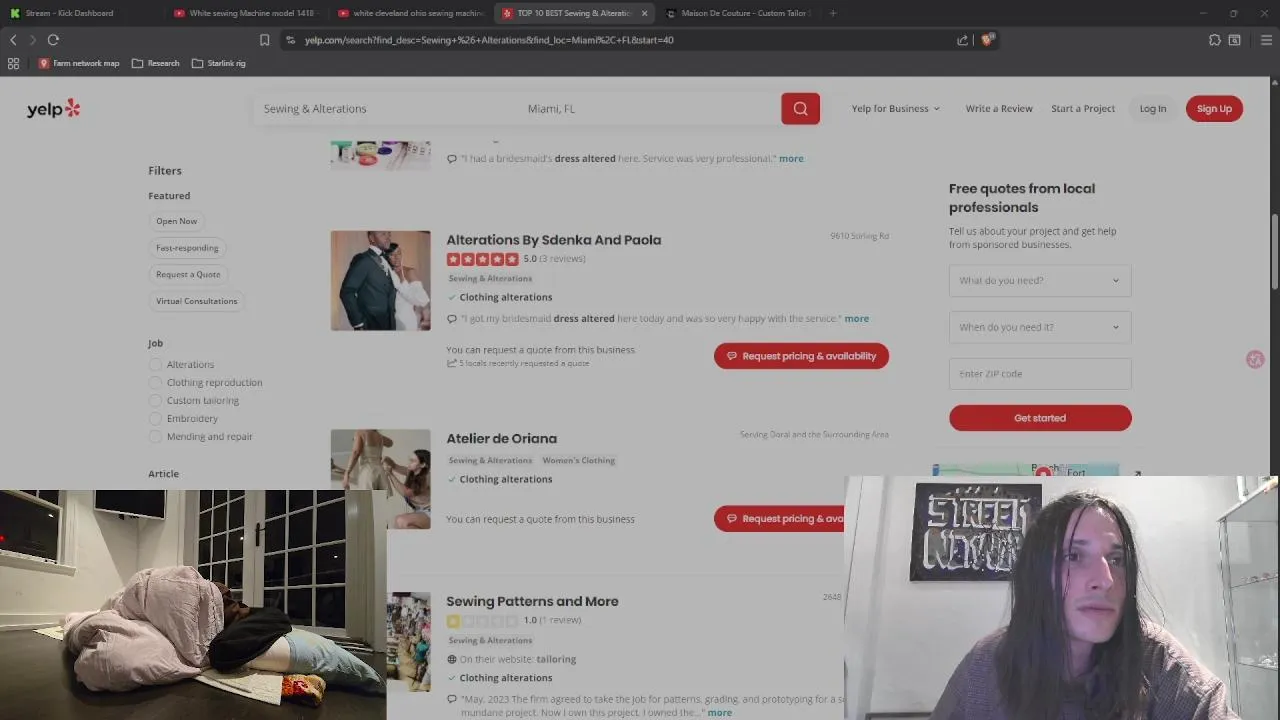The width and height of the screenshot is (1280, 720).
Task: Click the speech bubble icon on Request pricing for Sdenka
Action: pyautogui.click(x=732, y=356)
